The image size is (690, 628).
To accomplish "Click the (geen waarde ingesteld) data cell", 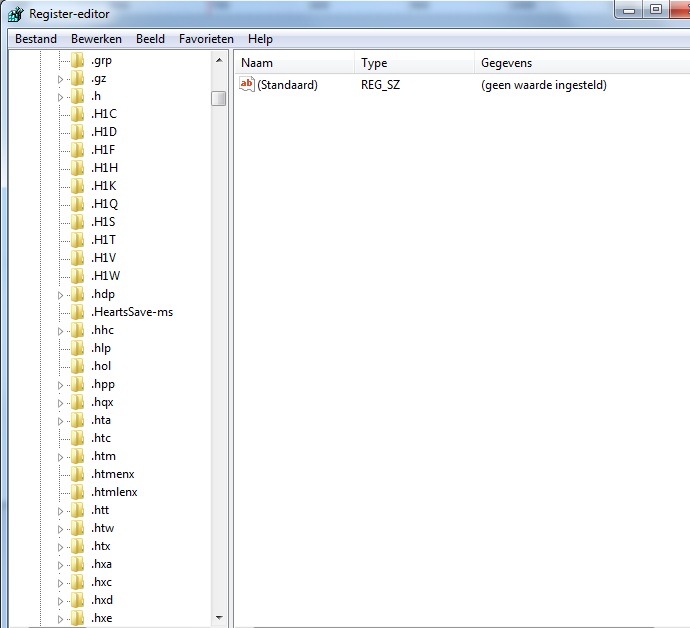I will click(x=544, y=84).
